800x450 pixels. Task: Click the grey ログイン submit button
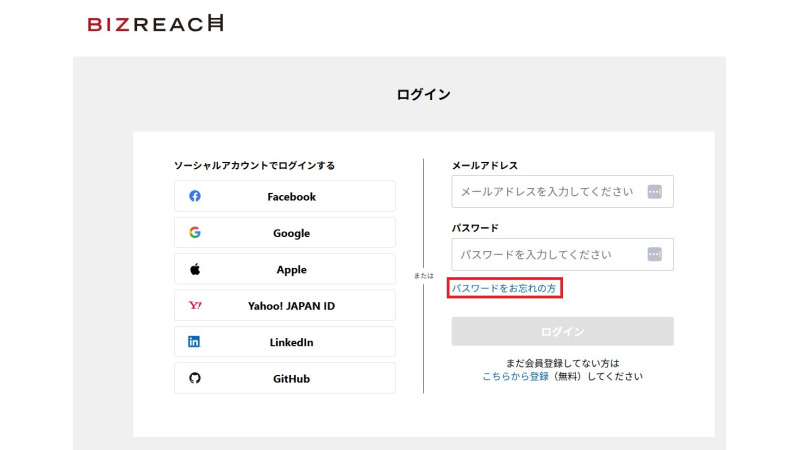click(562, 332)
